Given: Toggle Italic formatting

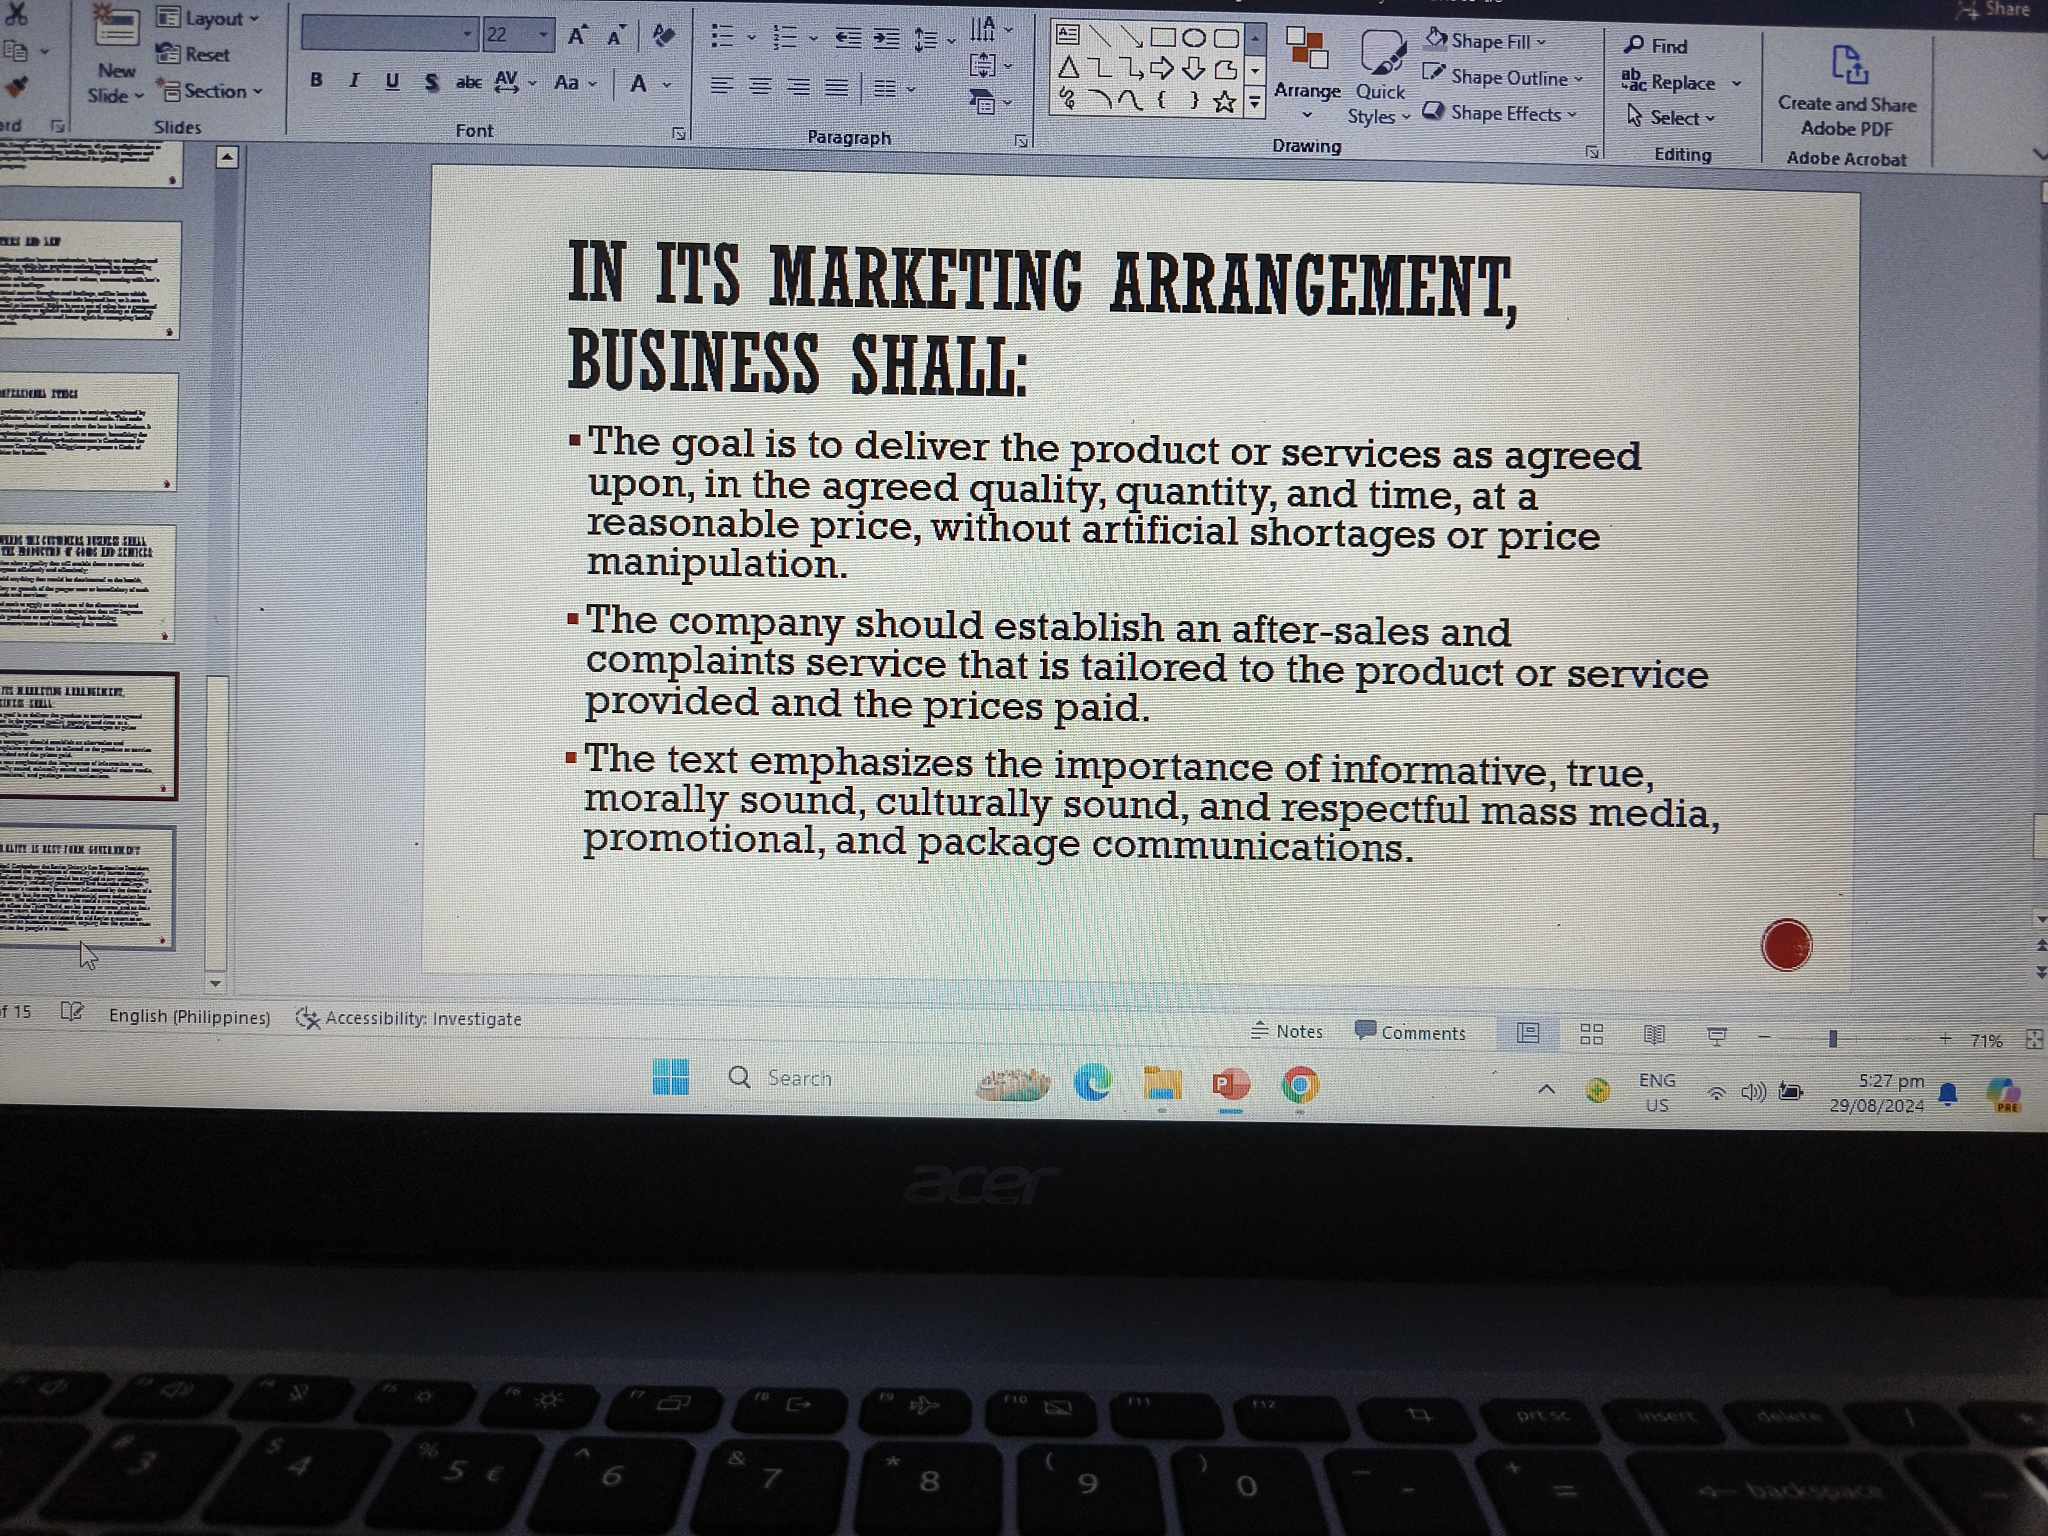Looking at the screenshot, I should pos(353,80).
